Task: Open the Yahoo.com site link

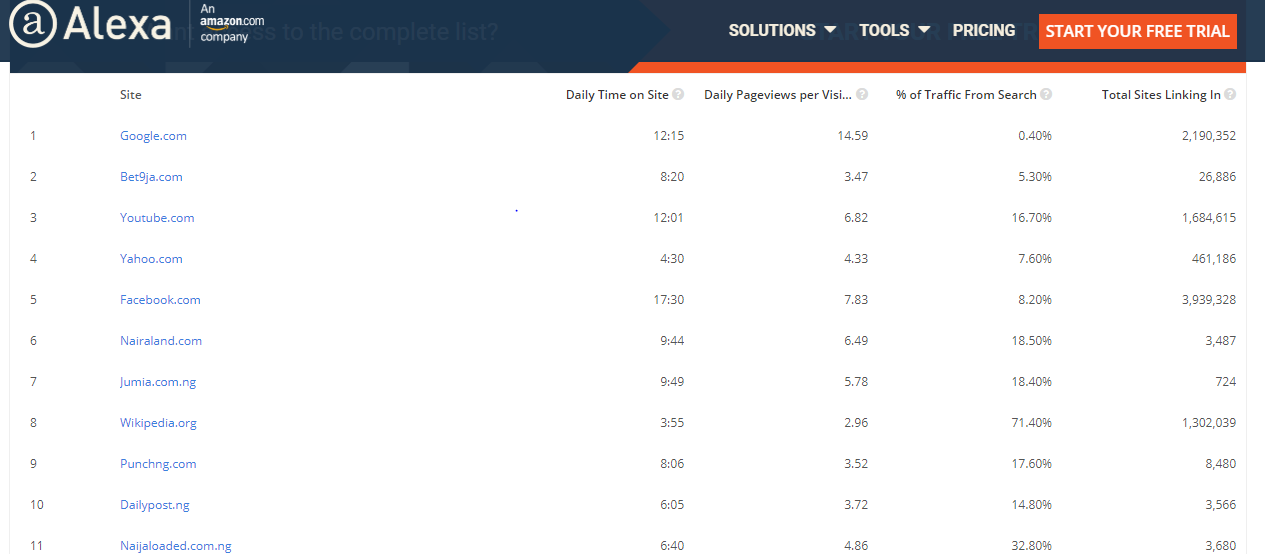Action: point(151,259)
